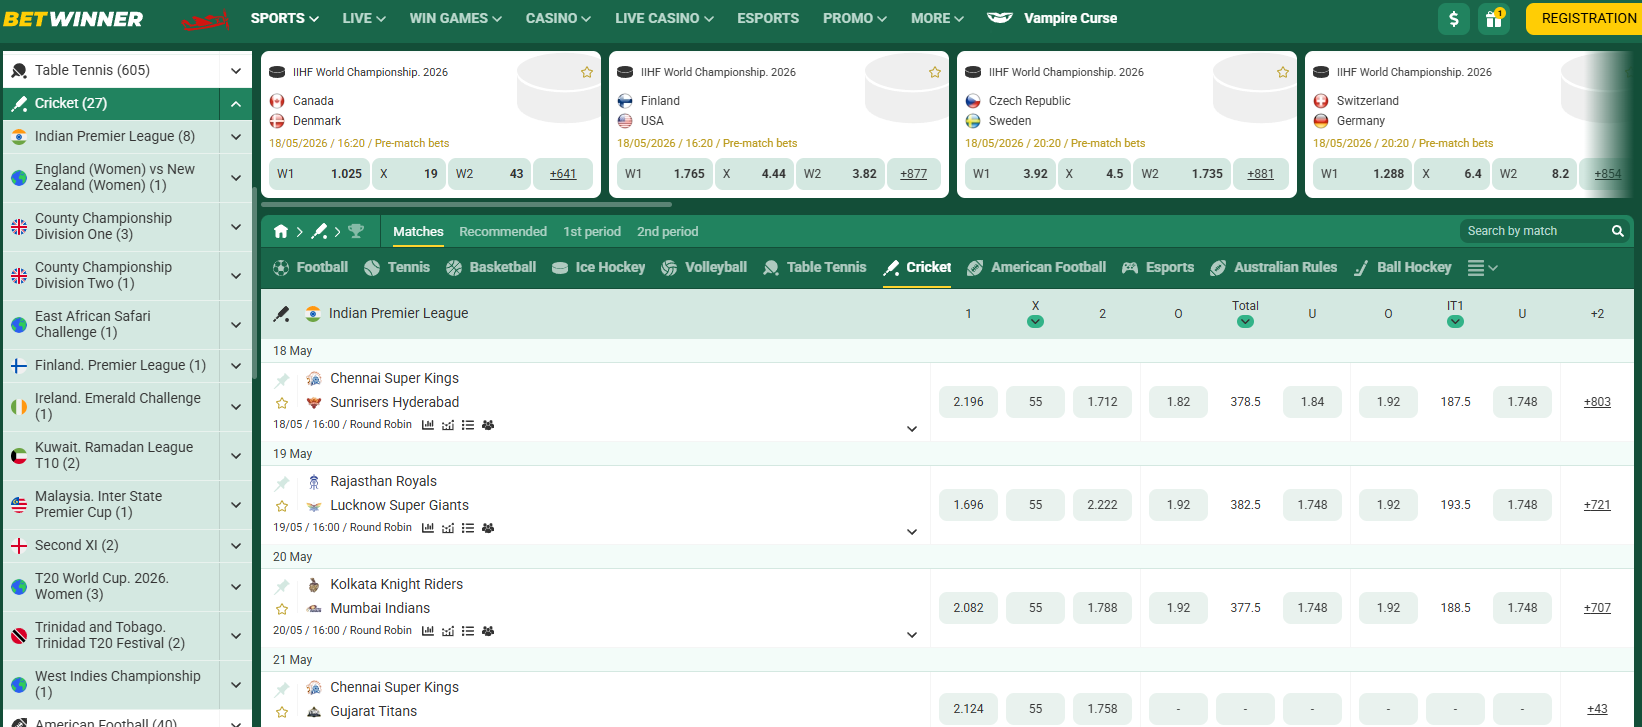
Task: Select Basketball in sports bar
Action: tap(491, 267)
